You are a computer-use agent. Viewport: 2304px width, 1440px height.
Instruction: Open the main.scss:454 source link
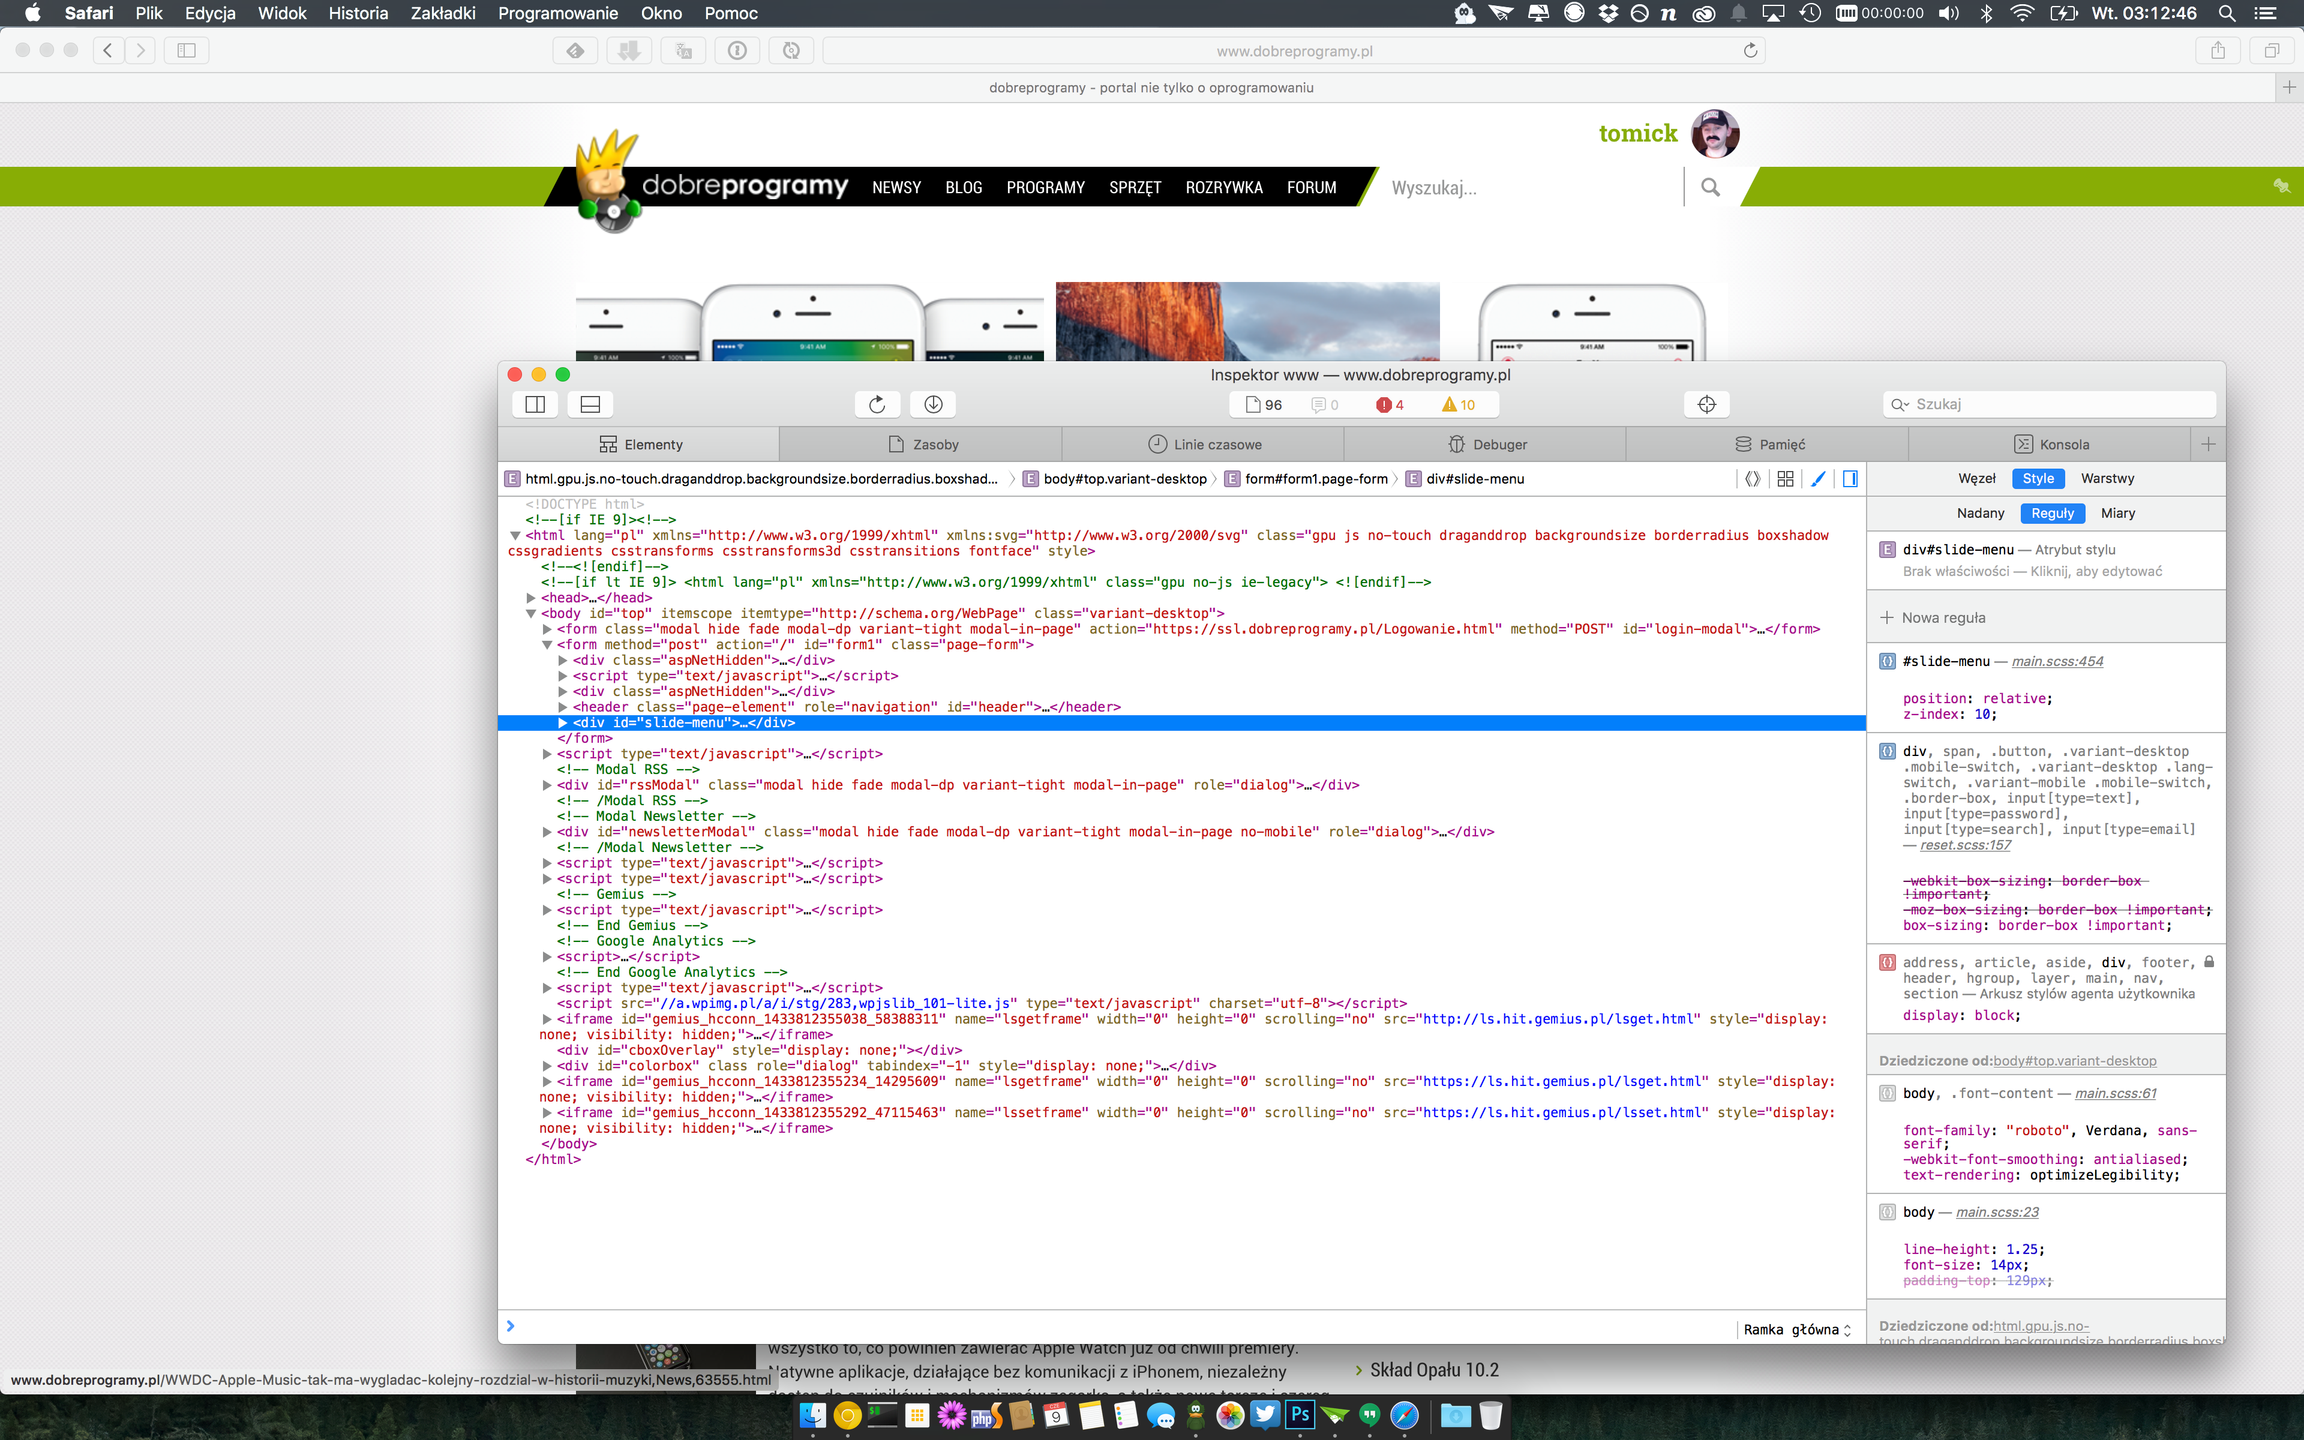[x=2057, y=661]
